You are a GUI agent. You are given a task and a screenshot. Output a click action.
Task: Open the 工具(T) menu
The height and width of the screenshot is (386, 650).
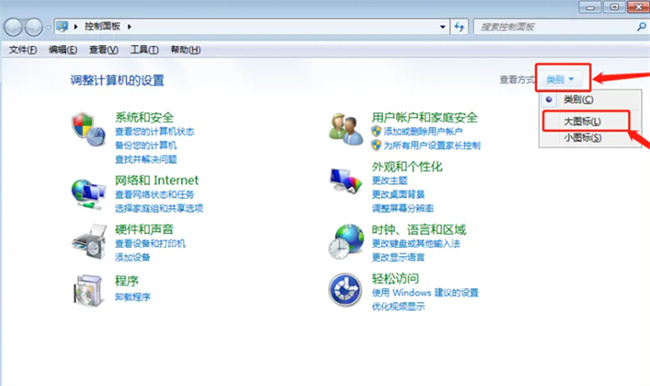(144, 50)
